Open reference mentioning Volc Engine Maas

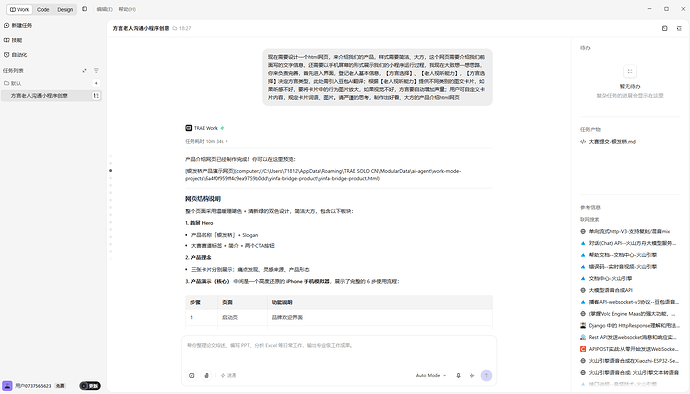point(628,314)
